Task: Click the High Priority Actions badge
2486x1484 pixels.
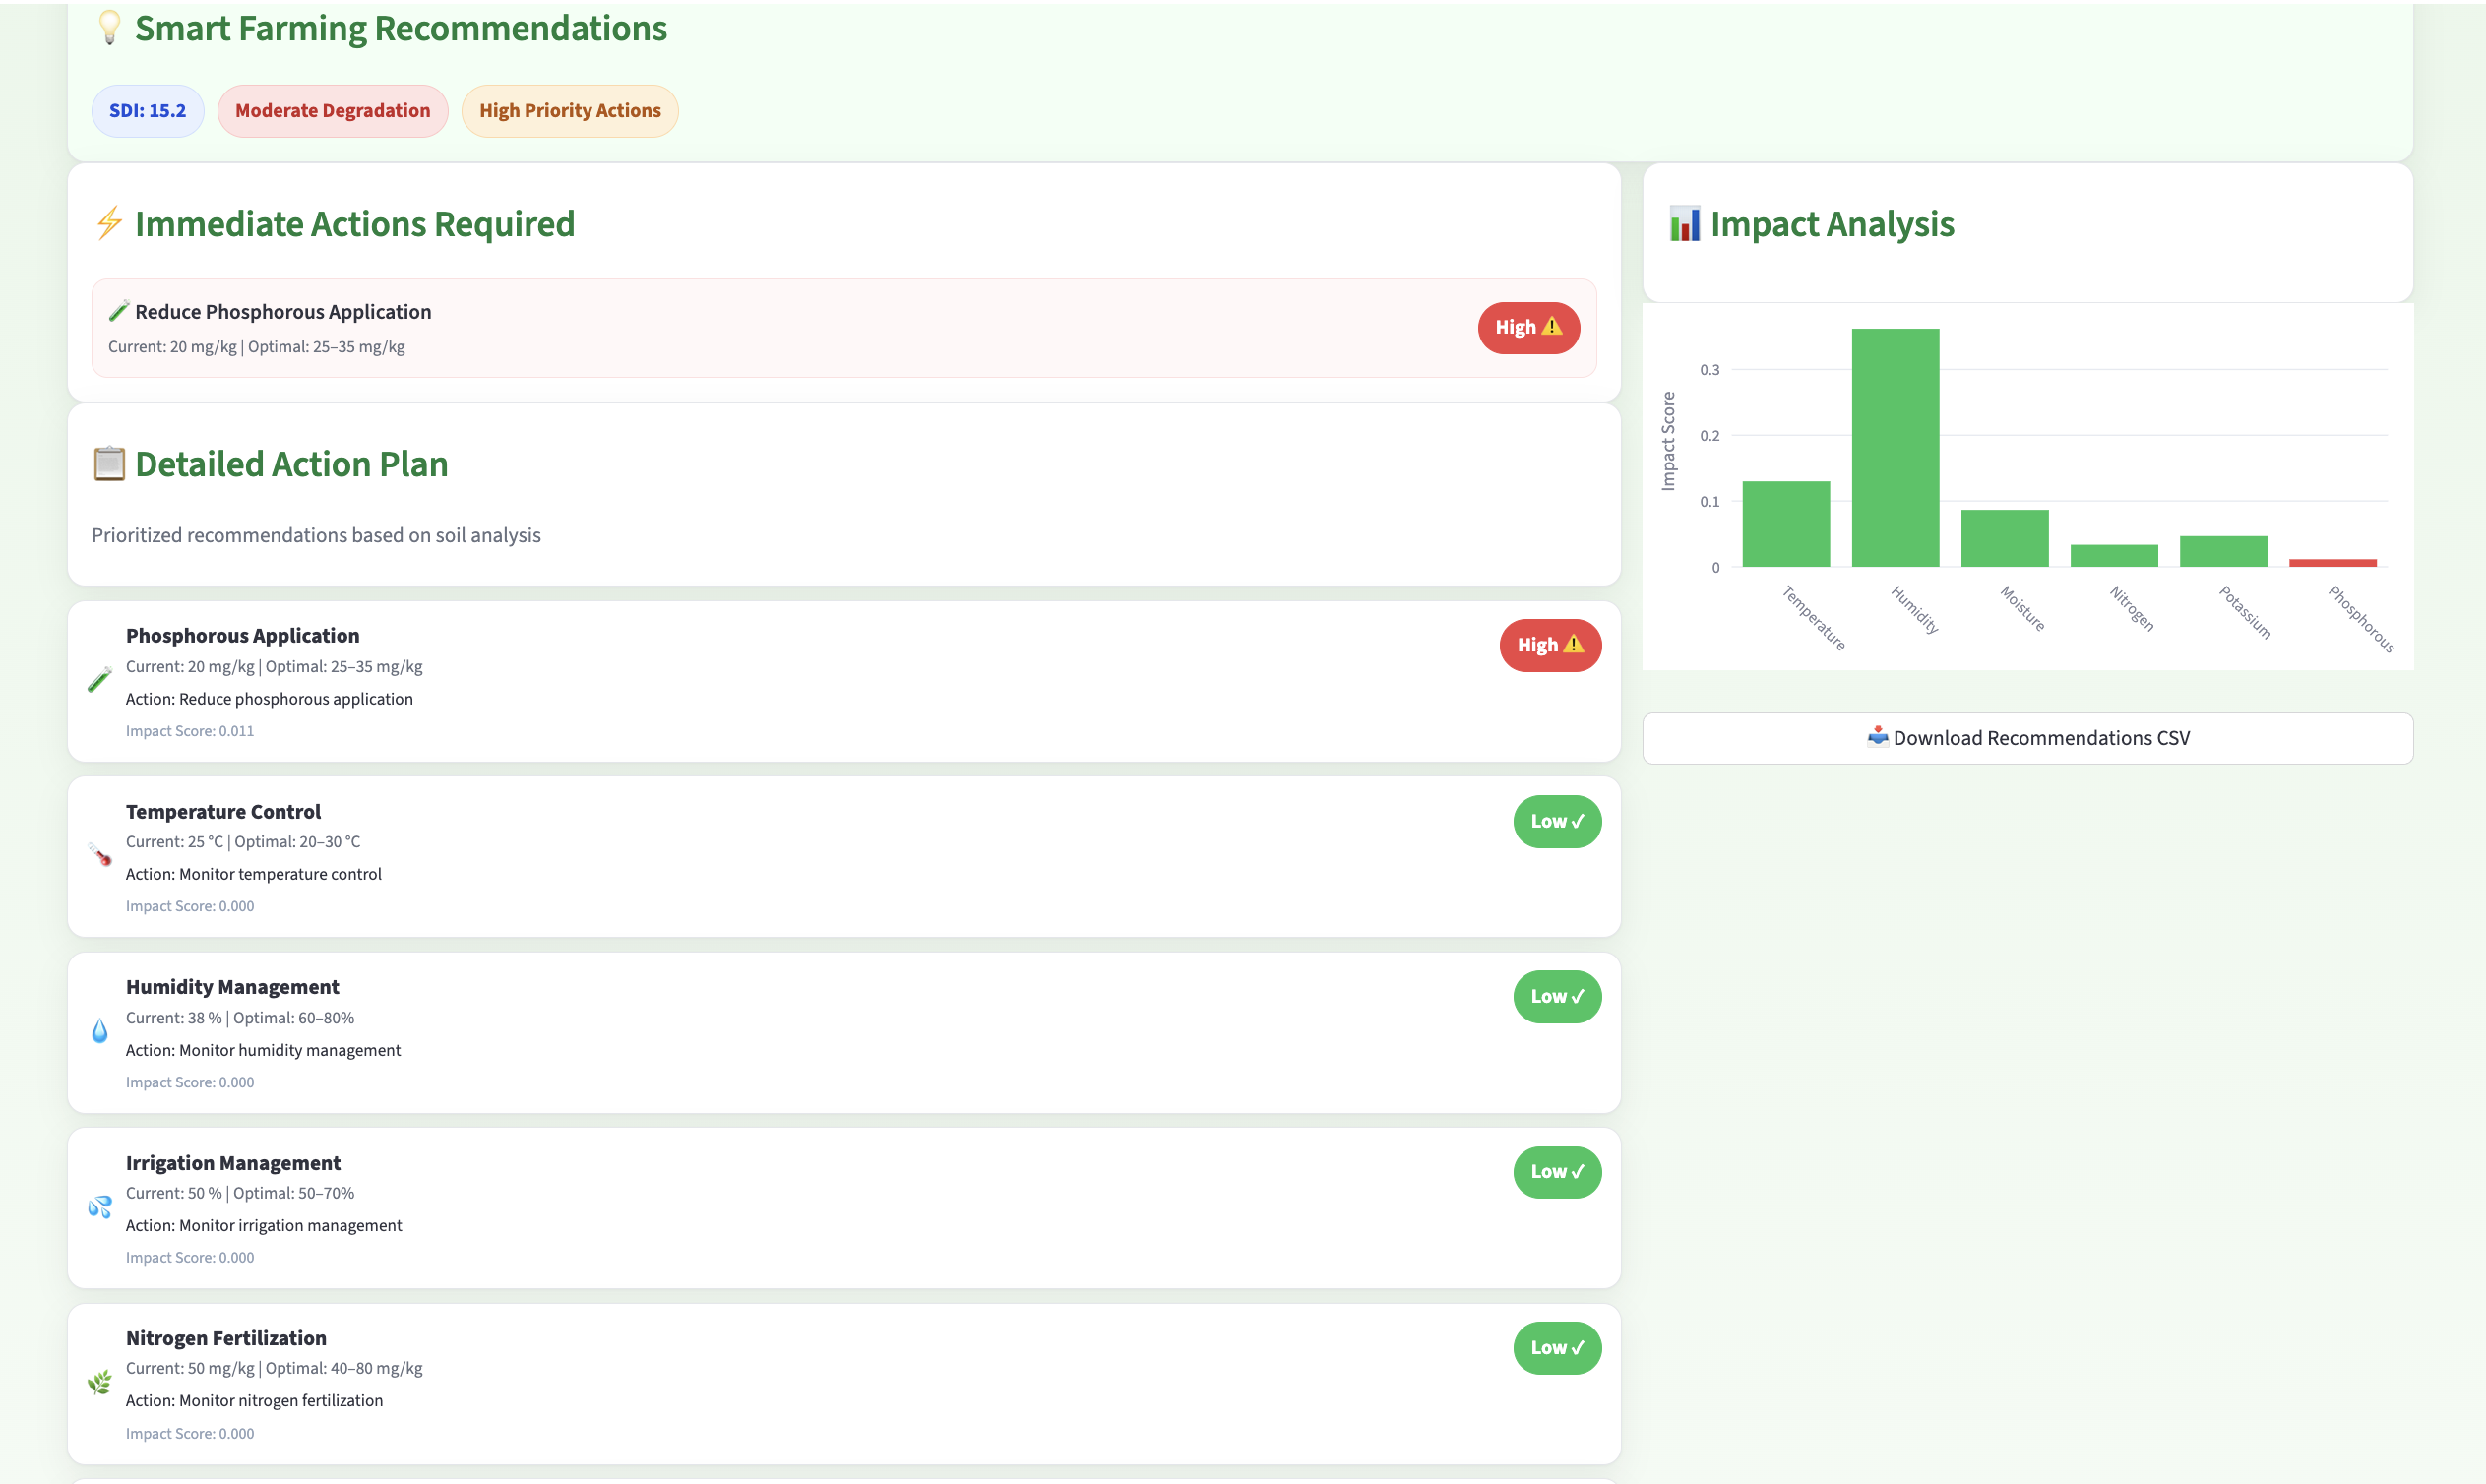Action: point(569,111)
